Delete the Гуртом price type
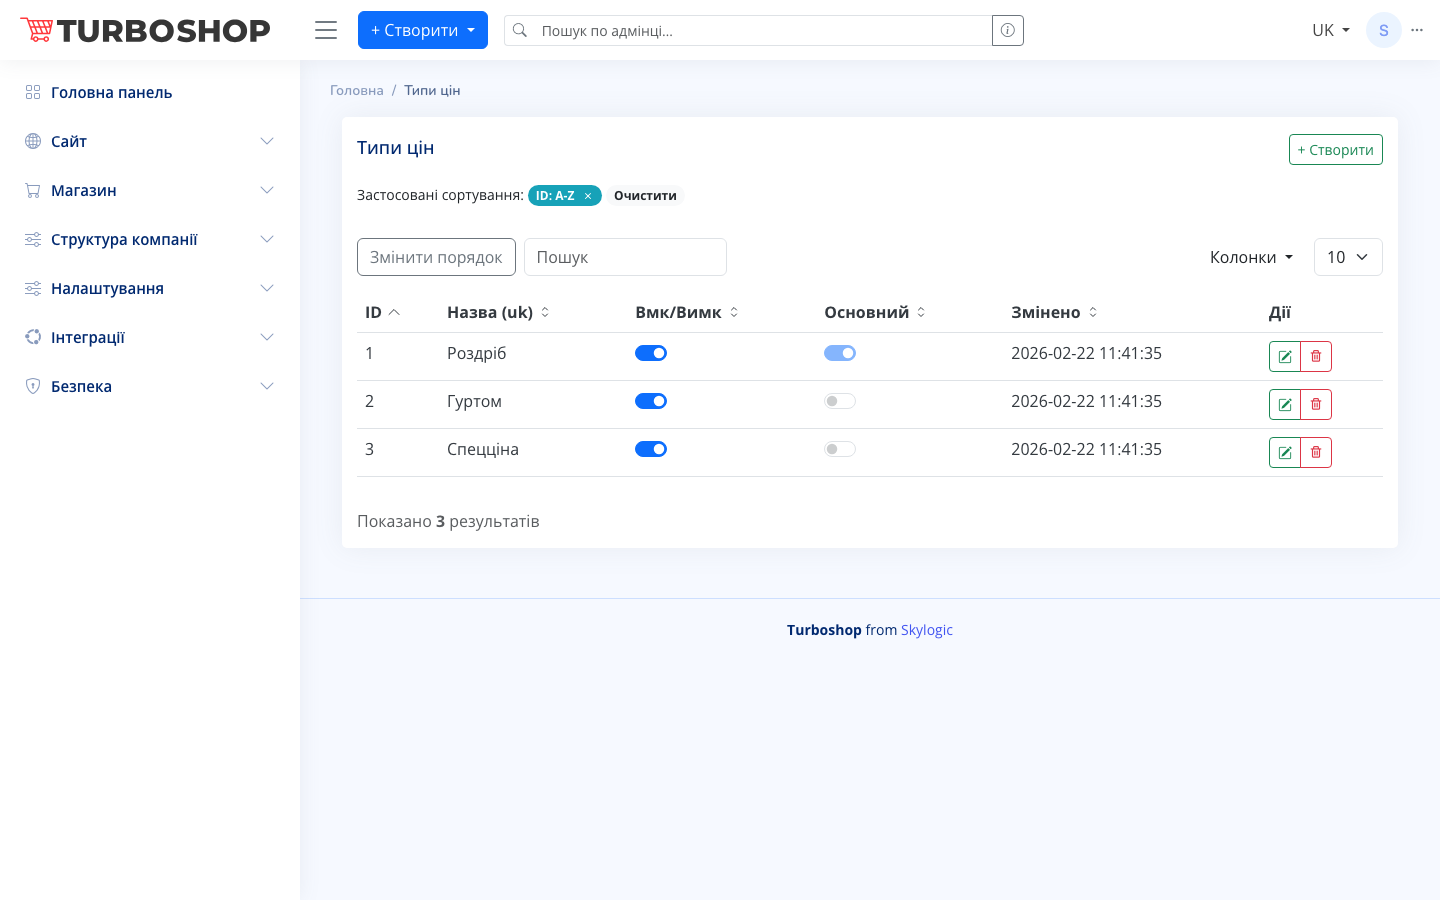This screenshot has width=1440, height=900. [x=1316, y=404]
